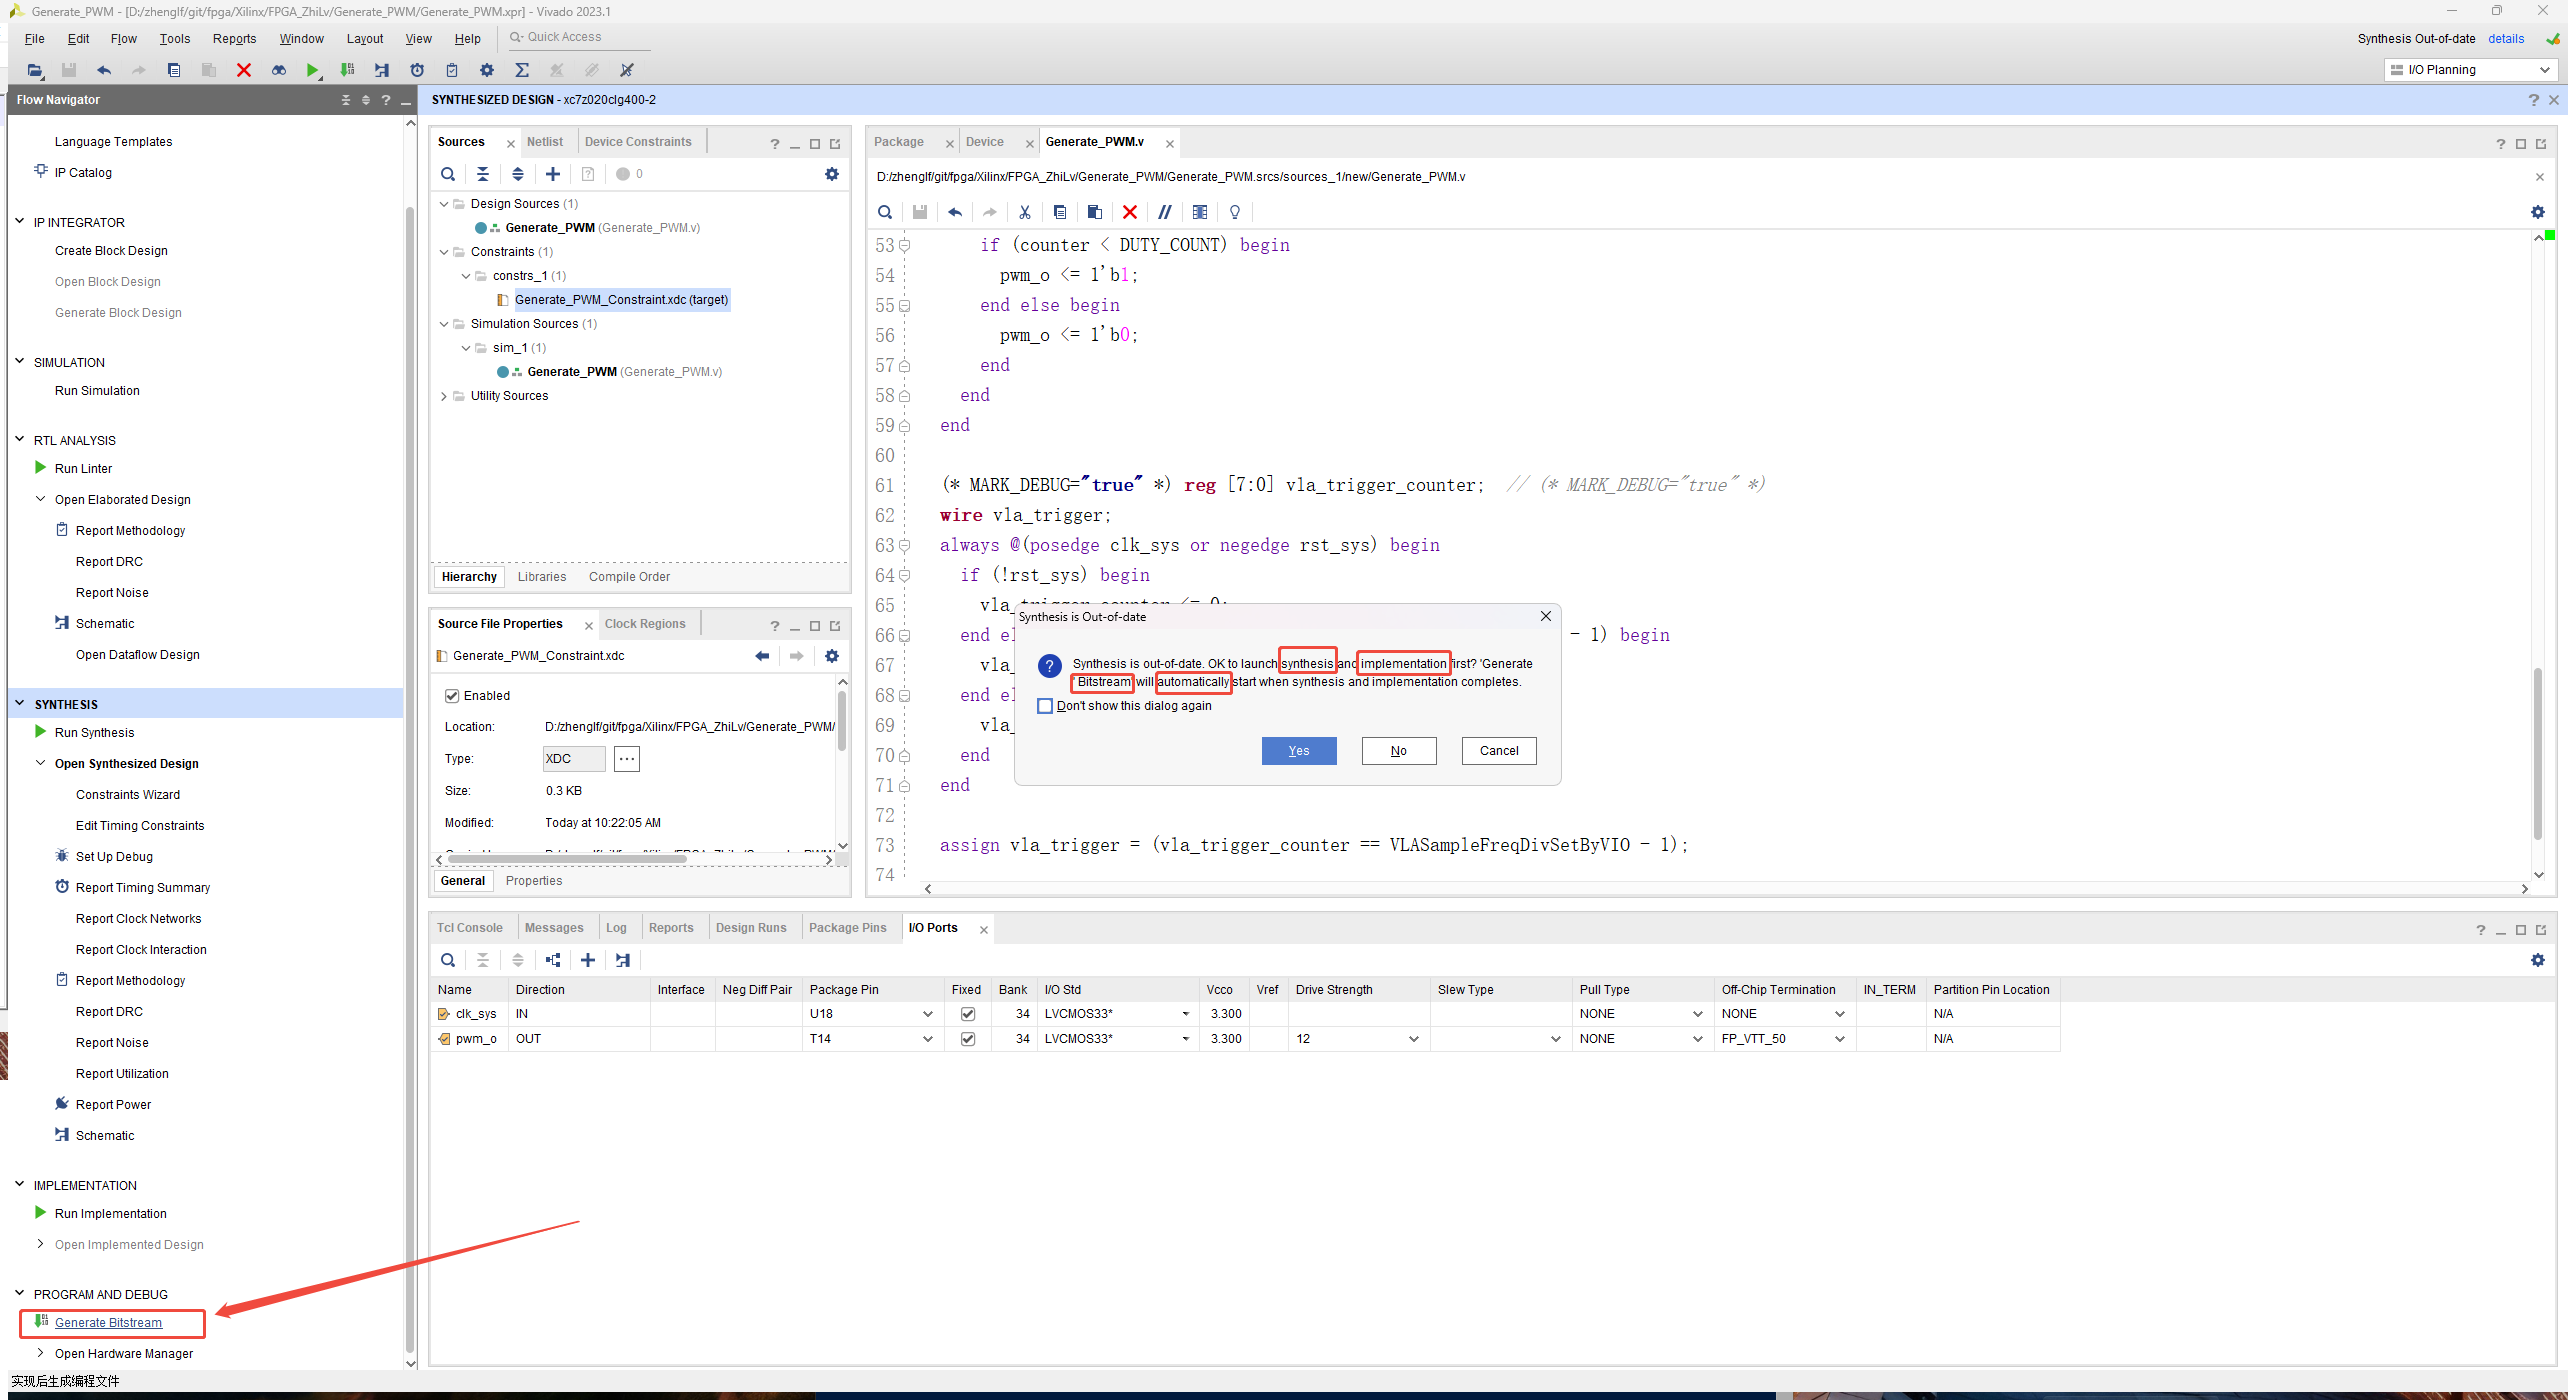Click the details link near Synthesis Out-of-date

[2505, 39]
